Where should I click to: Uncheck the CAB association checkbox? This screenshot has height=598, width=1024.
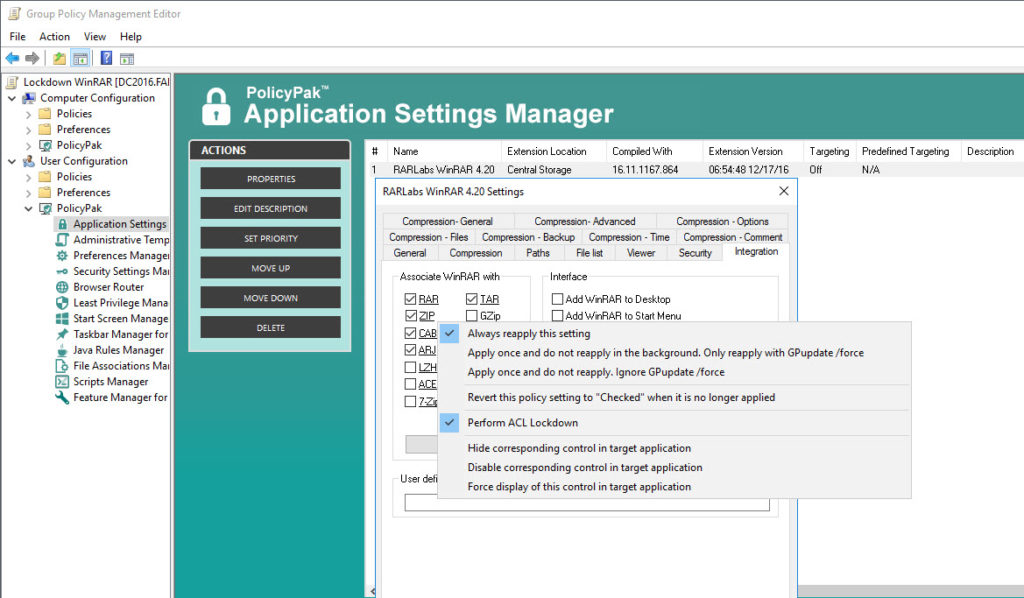pyautogui.click(x=410, y=333)
